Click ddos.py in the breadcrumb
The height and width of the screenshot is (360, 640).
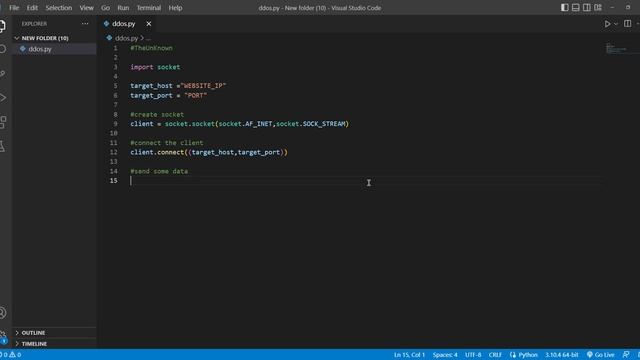126,38
